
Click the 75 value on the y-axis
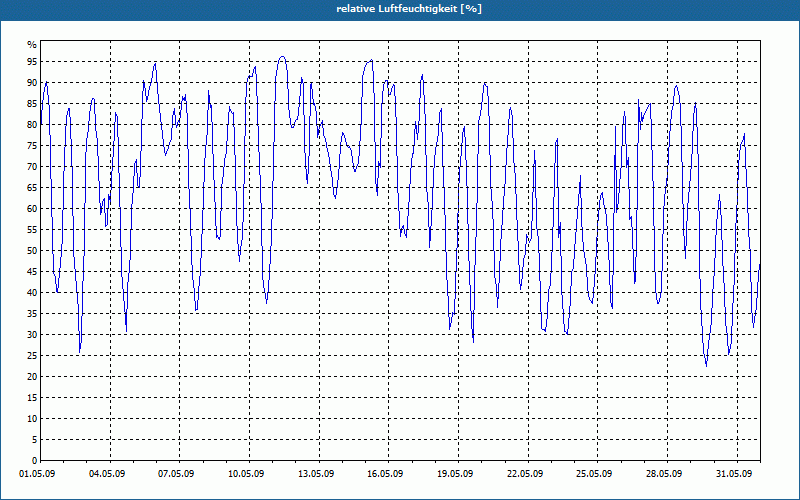[32, 145]
